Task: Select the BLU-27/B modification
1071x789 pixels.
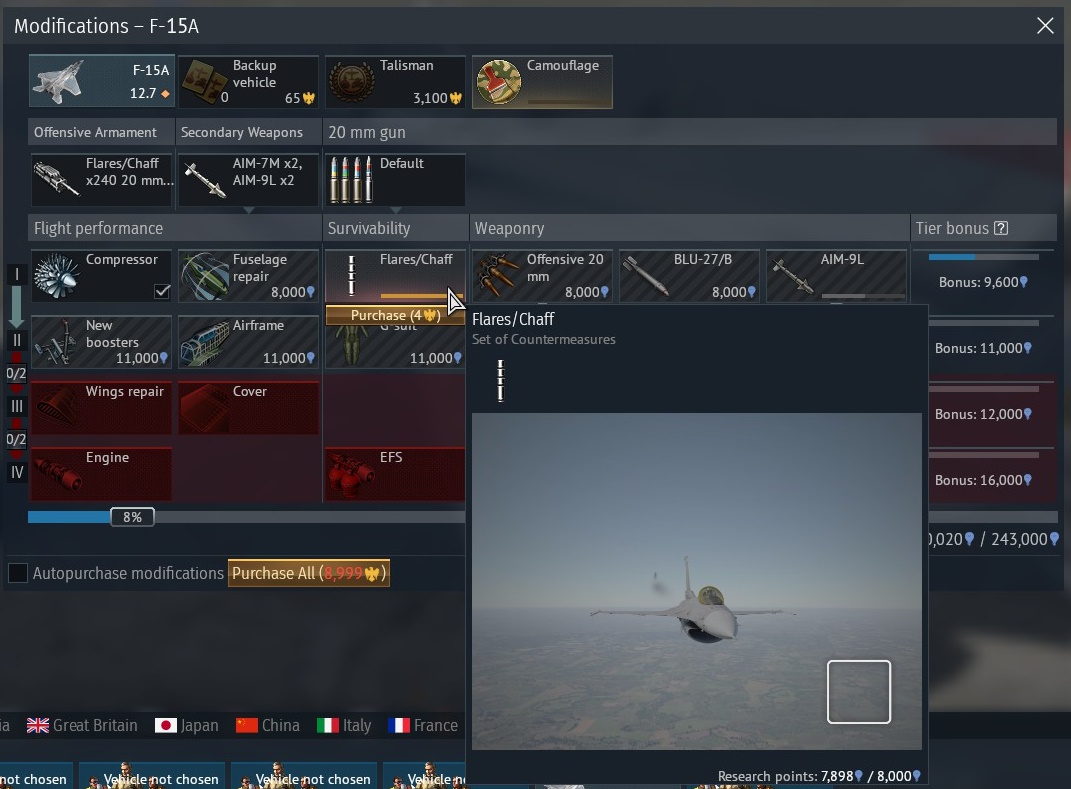Action: (690, 275)
